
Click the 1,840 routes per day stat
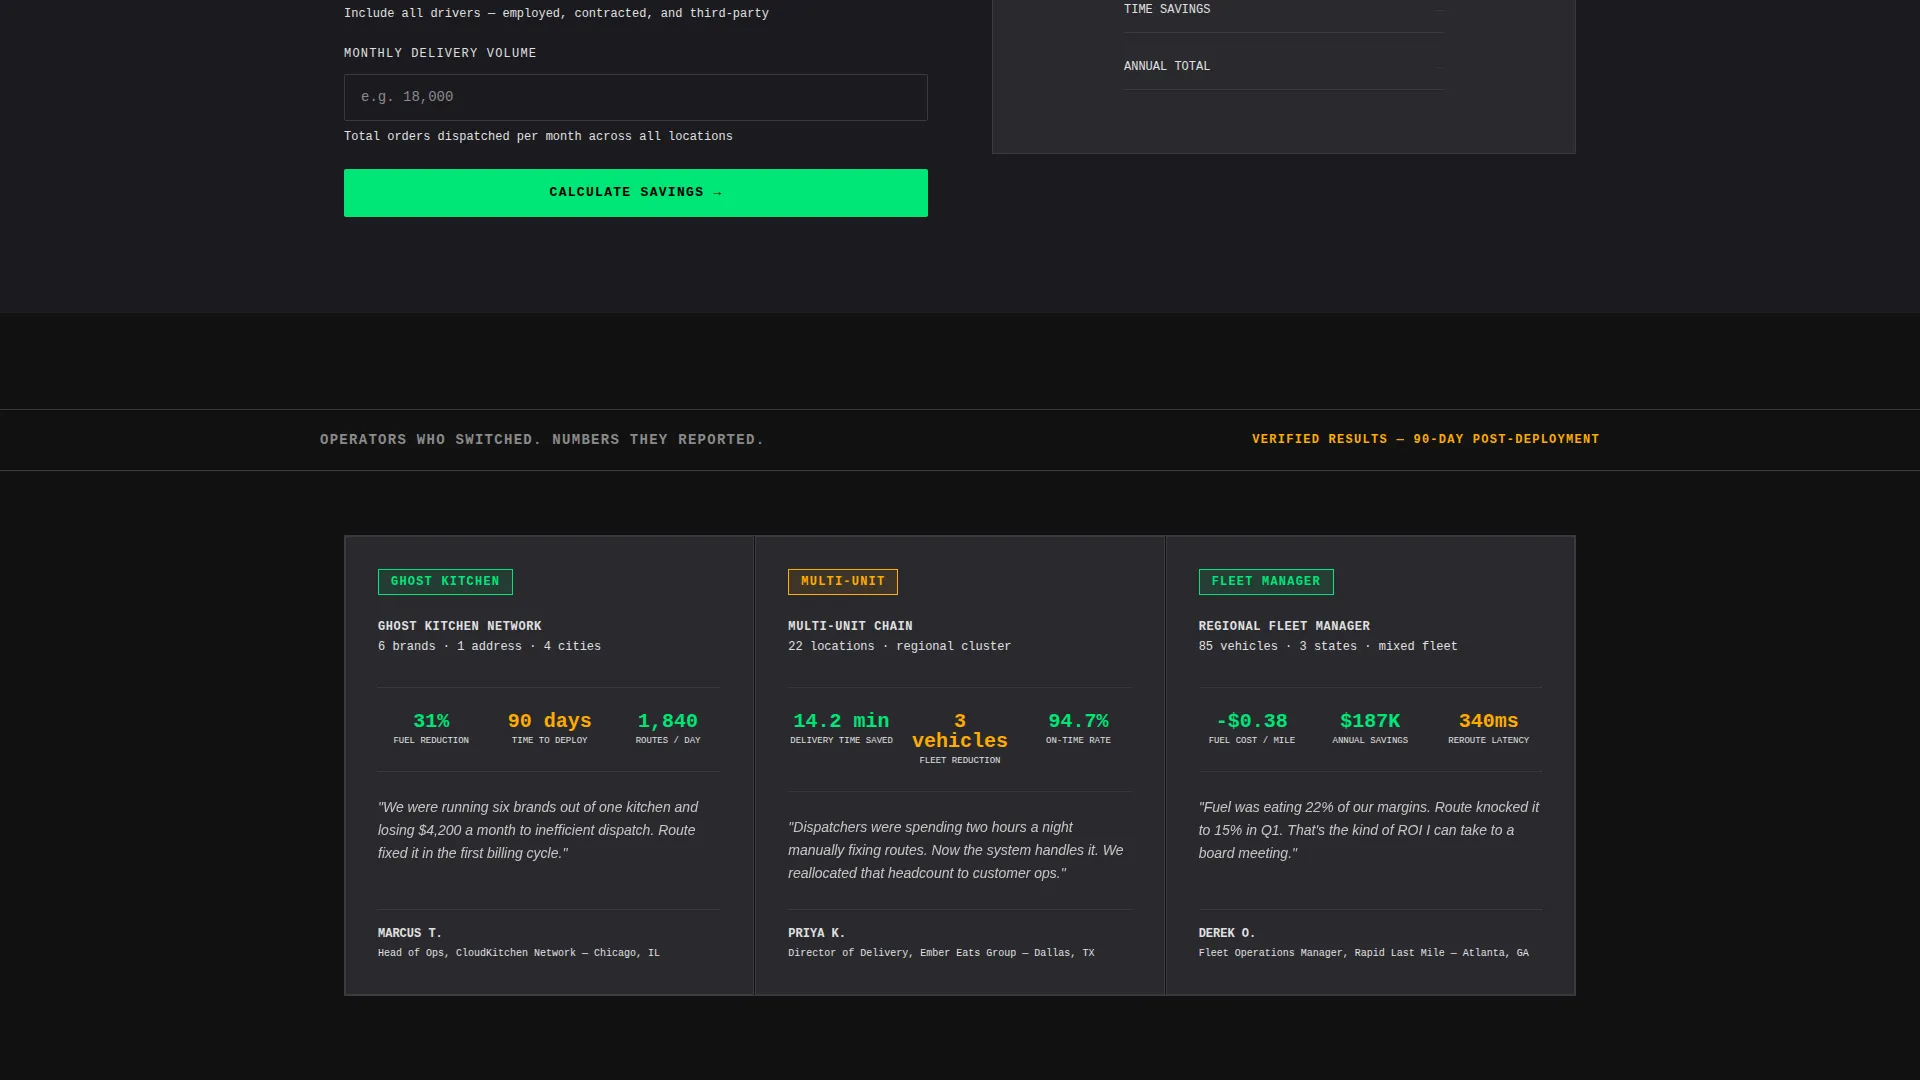coord(668,729)
